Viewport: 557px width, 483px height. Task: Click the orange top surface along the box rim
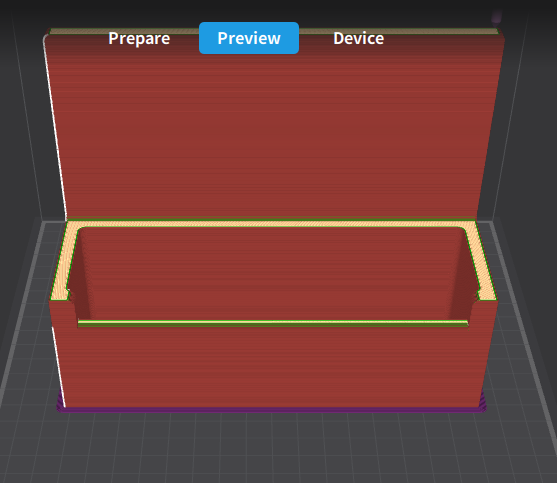tap(270, 224)
